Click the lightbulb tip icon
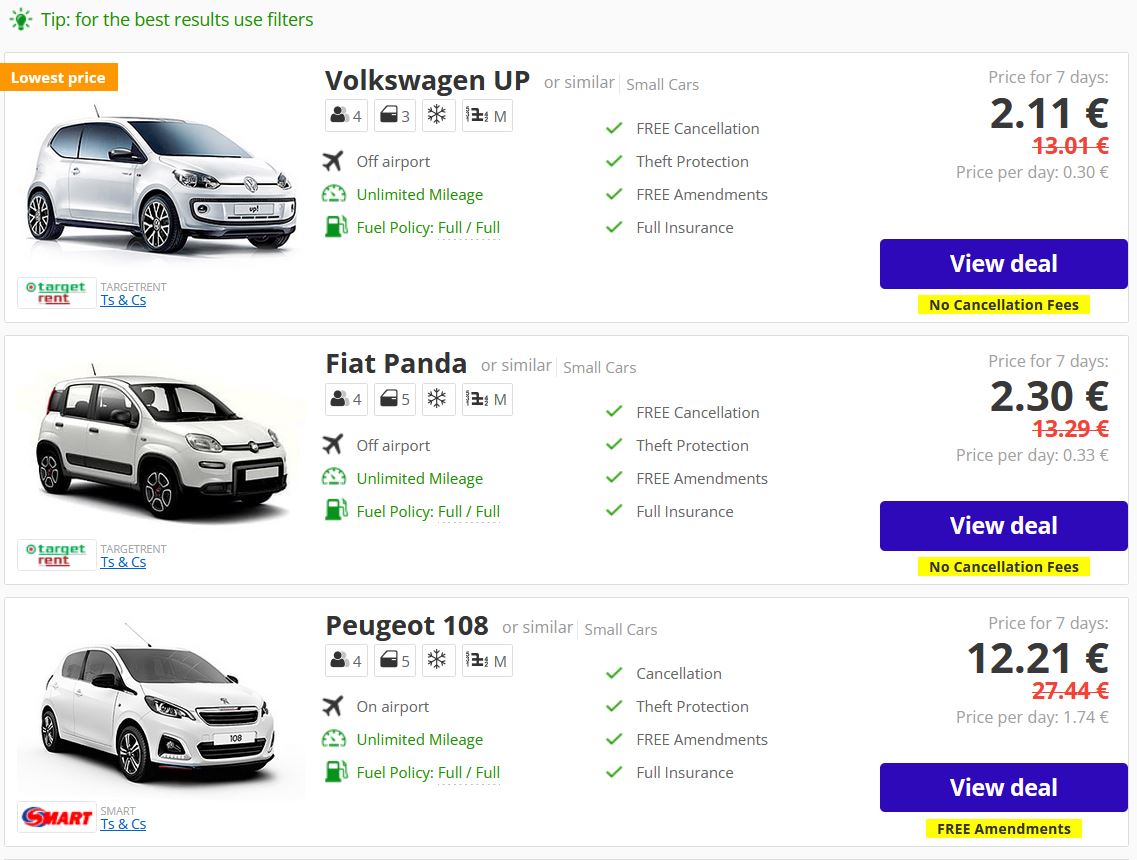Image resolution: width=1137 pixels, height=860 pixels. pyautogui.click(x=21, y=20)
